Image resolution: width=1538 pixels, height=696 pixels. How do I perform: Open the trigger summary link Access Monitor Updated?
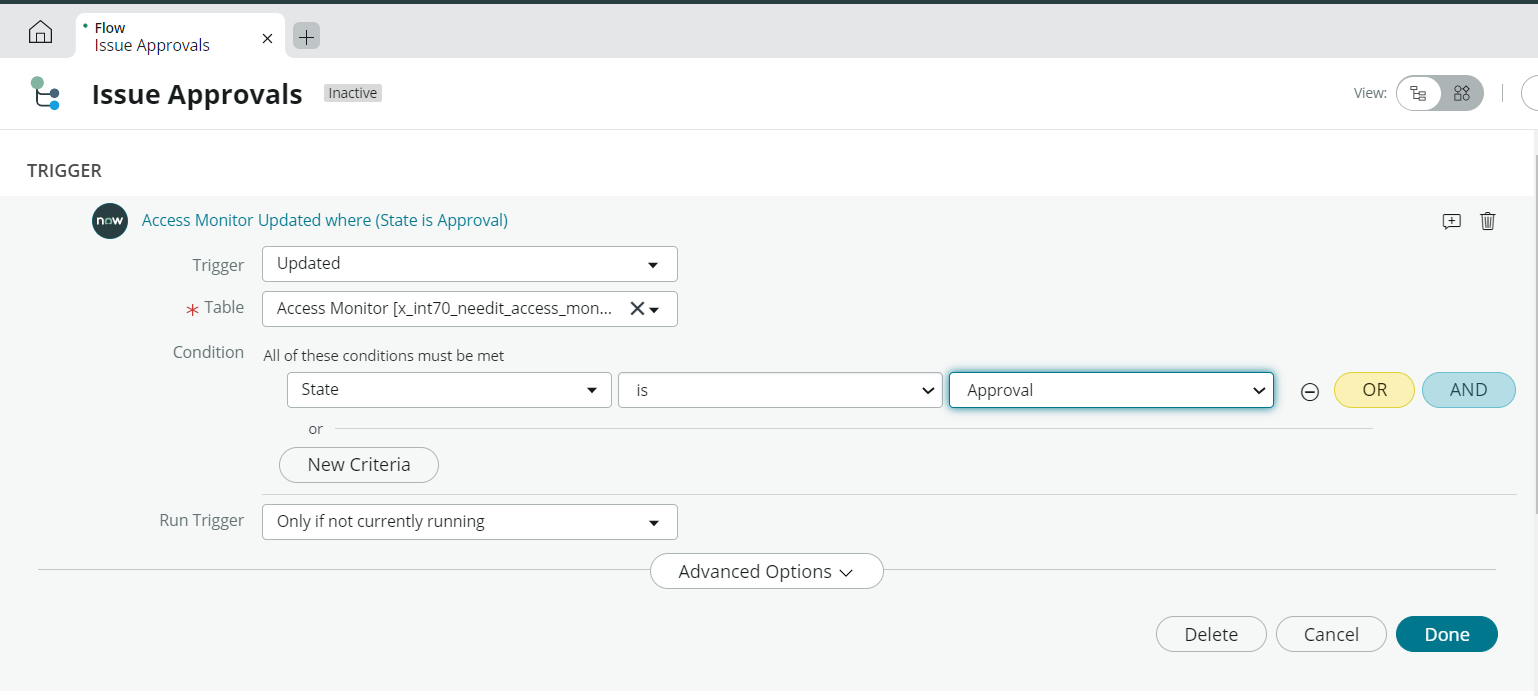(x=324, y=220)
